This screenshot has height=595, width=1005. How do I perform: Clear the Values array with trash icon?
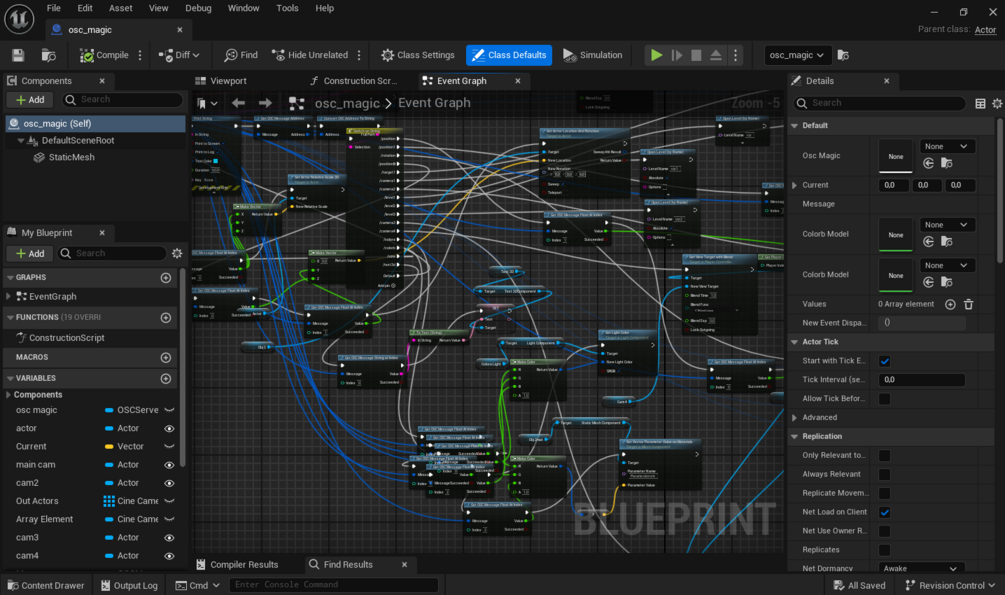(968, 304)
